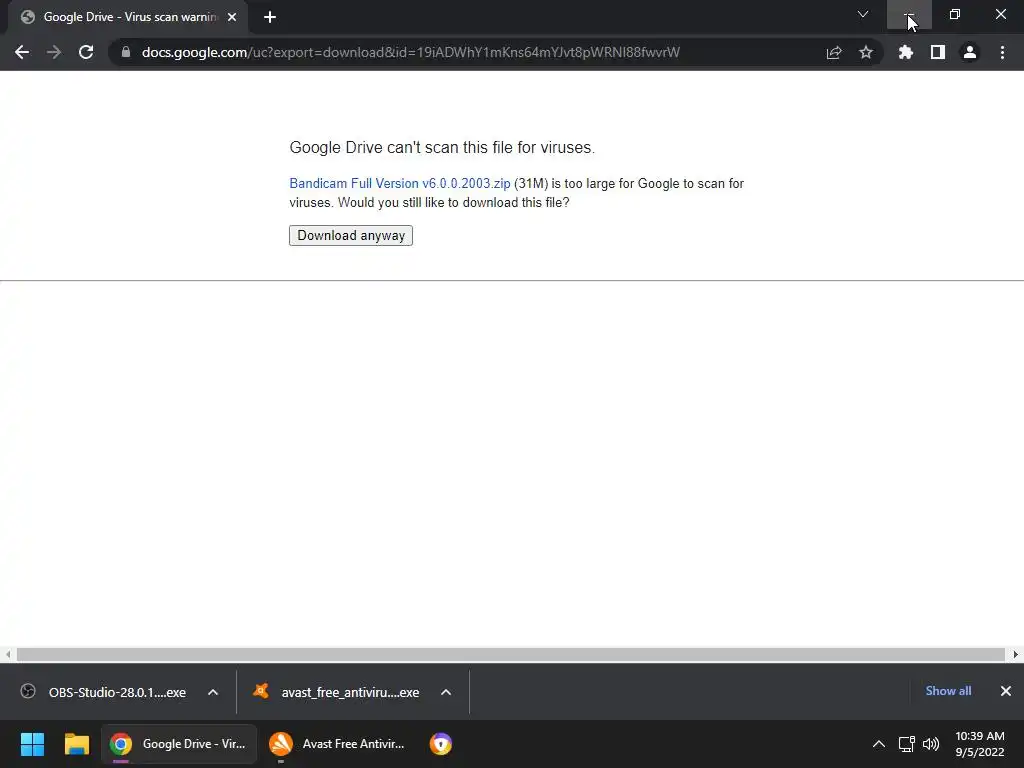This screenshot has width=1024, height=768.
Task: Click the address bar URL
Action: click(411, 52)
